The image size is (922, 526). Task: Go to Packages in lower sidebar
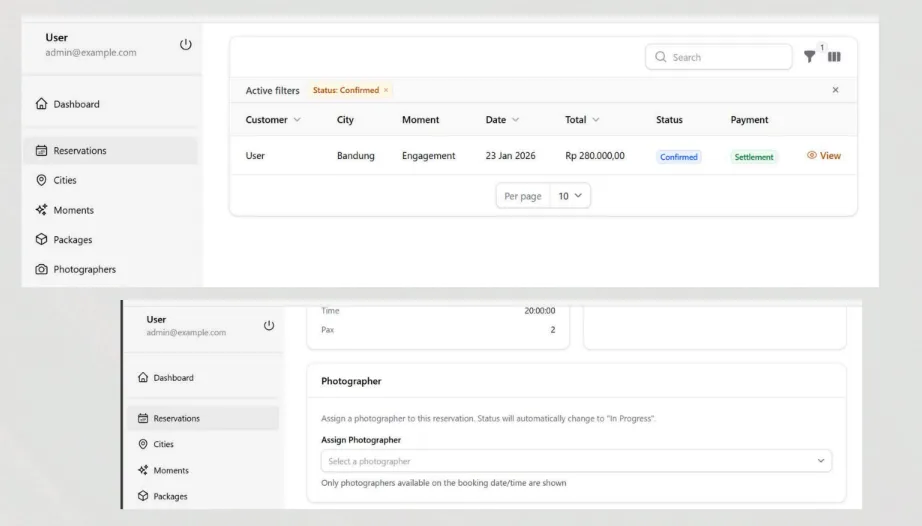click(x=203, y=496)
